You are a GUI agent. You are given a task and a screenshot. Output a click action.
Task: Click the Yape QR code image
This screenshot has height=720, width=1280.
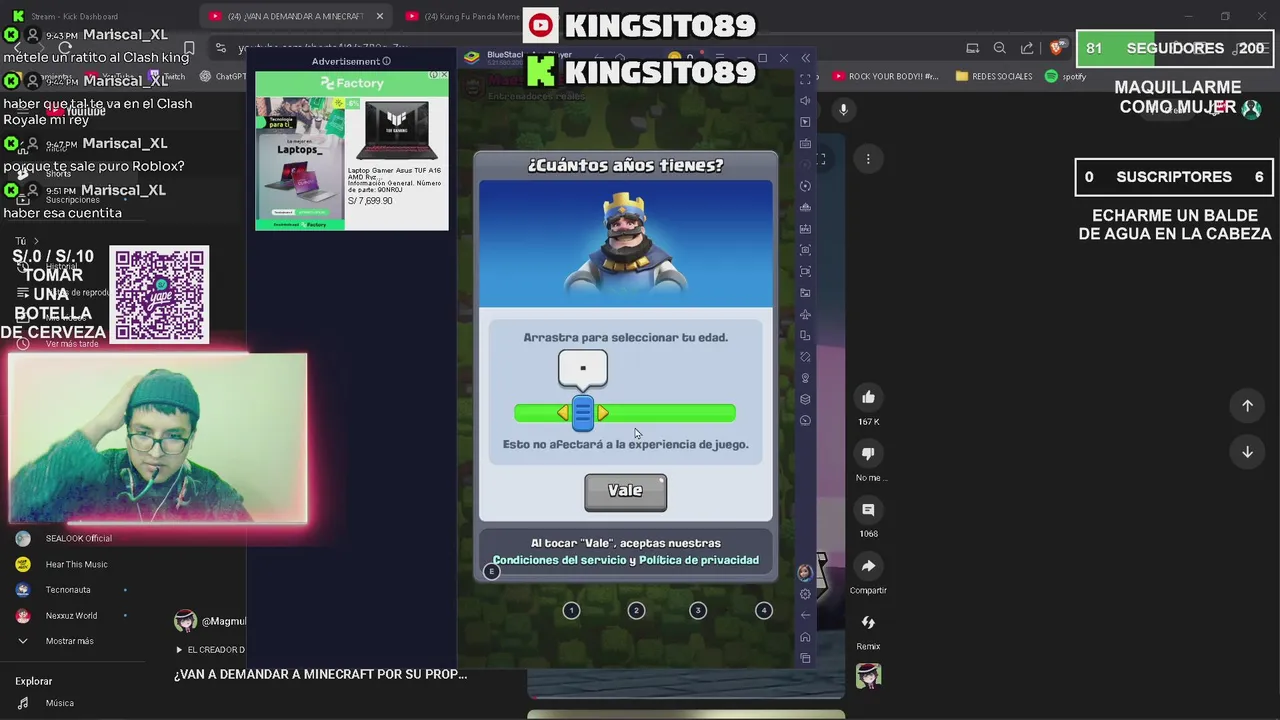[159, 295]
